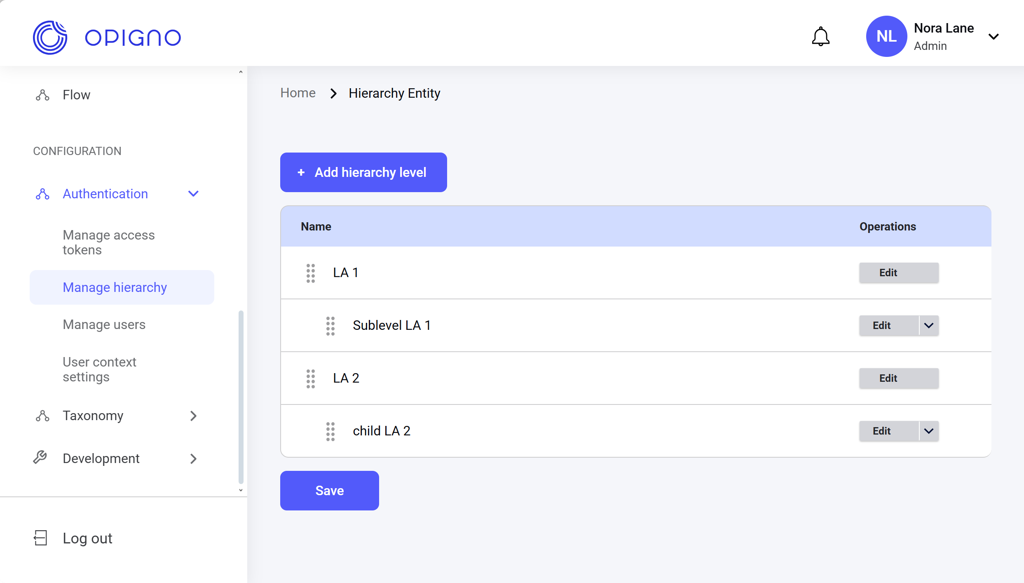Image resolution: width=1024 pixels, height=583 pixels.
Task: Open the Nora Lane user menu chevron
Action: (993, 37)
